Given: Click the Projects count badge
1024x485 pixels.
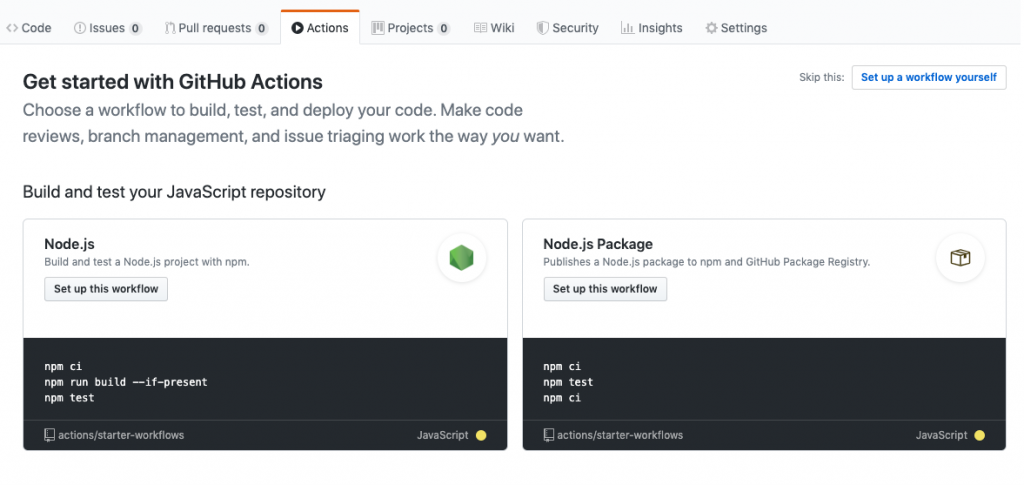Looking at the screenshot, I should [x=443, y=28].
